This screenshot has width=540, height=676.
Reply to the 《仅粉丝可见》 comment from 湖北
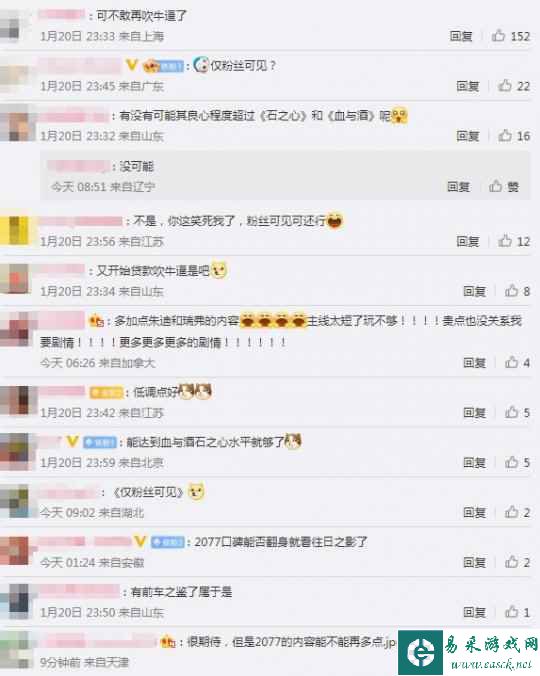pyautogui.click(x=474, y=512)
